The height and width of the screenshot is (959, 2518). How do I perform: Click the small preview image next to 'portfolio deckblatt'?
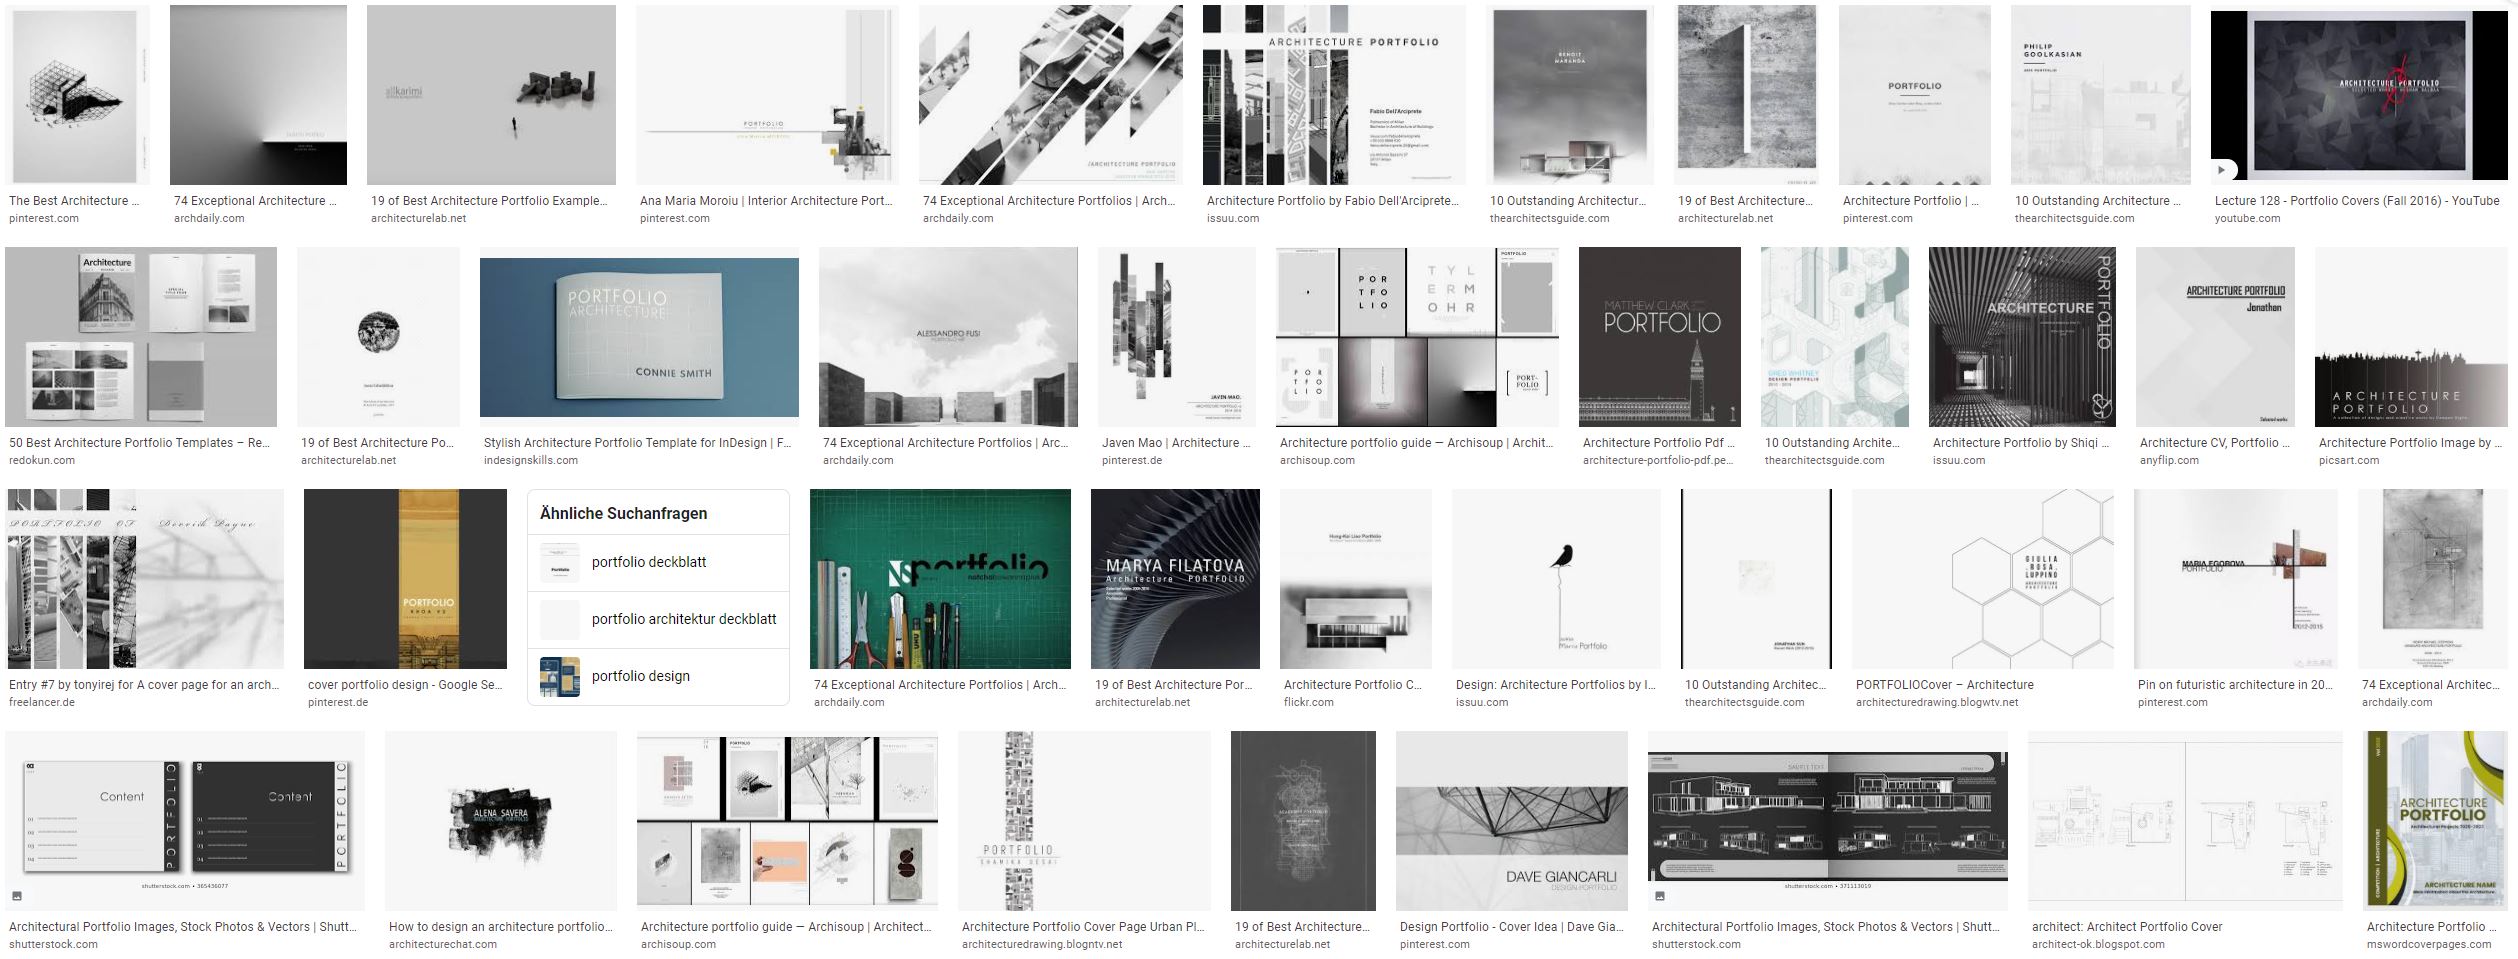(x=560, y=562)
